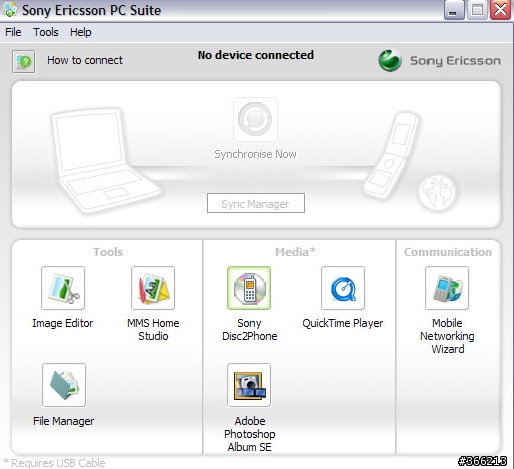Click the flip phone illustration

tap(392, 155)
